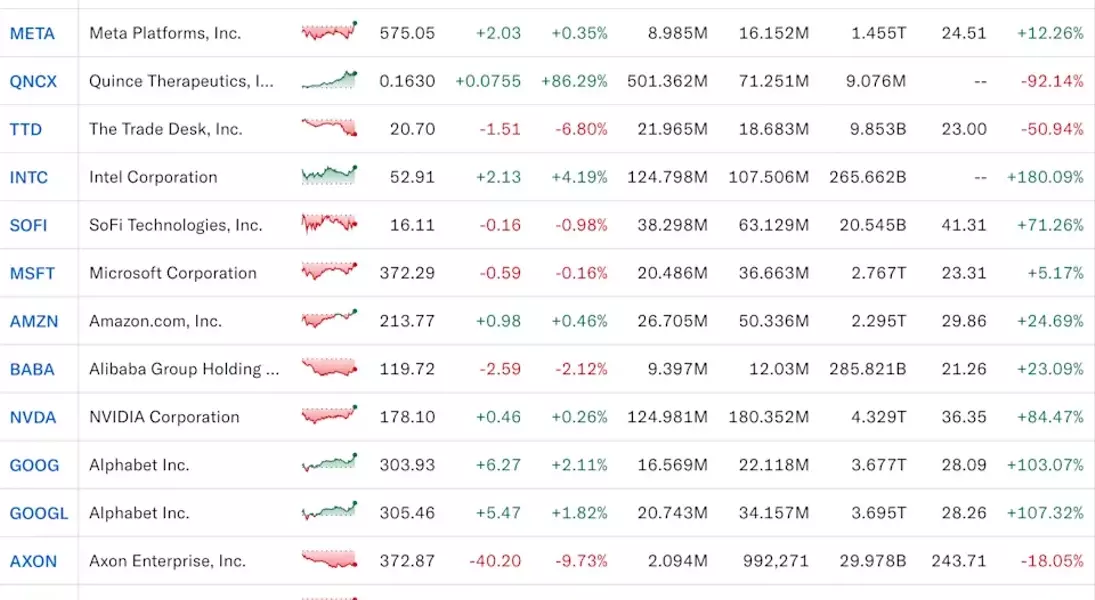Click Intel Corporation's green sparkline chart

[x=329, y=176]
